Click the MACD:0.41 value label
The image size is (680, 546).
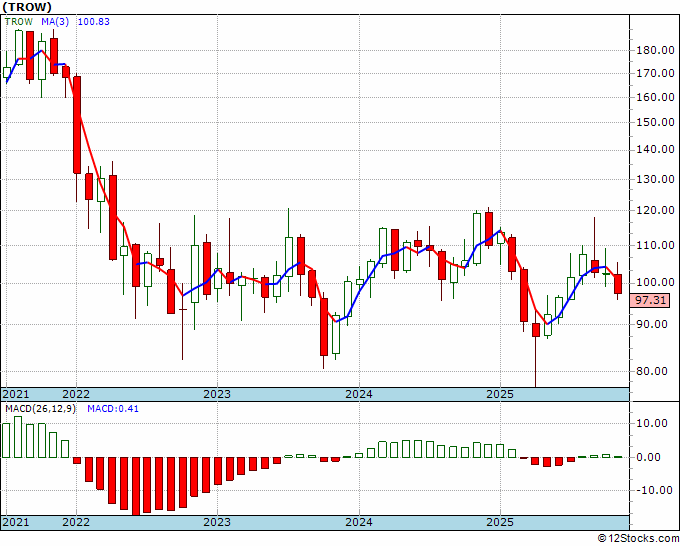point(113,409)
